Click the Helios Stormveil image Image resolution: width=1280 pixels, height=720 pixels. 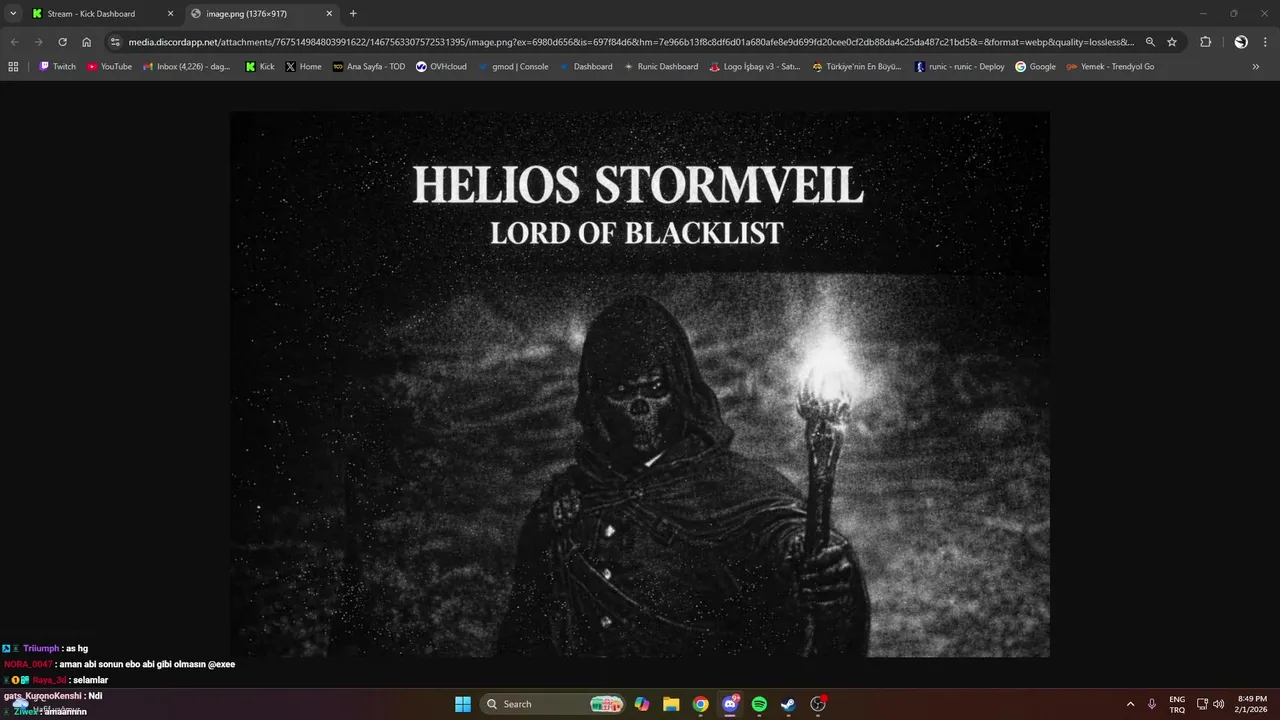[640, 384]
